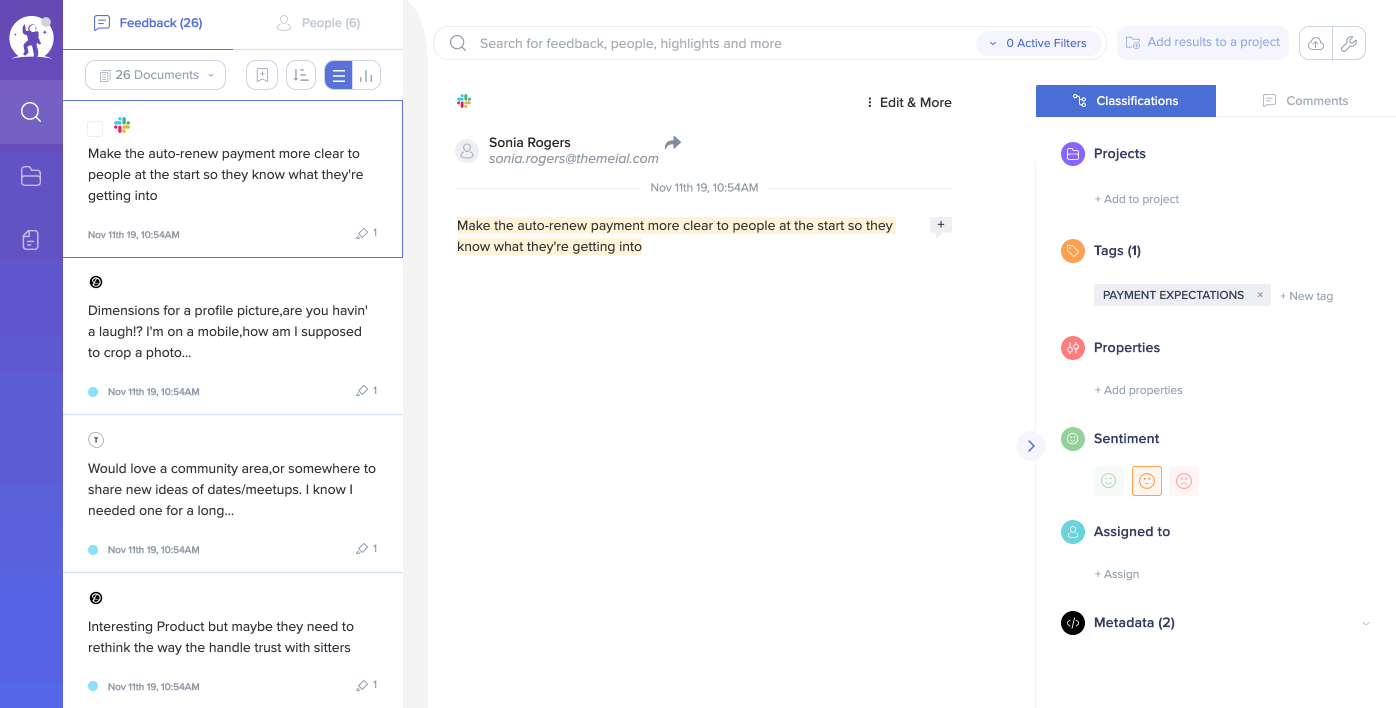Open the Interesting Product feedback card

click(x=233, y=640)
